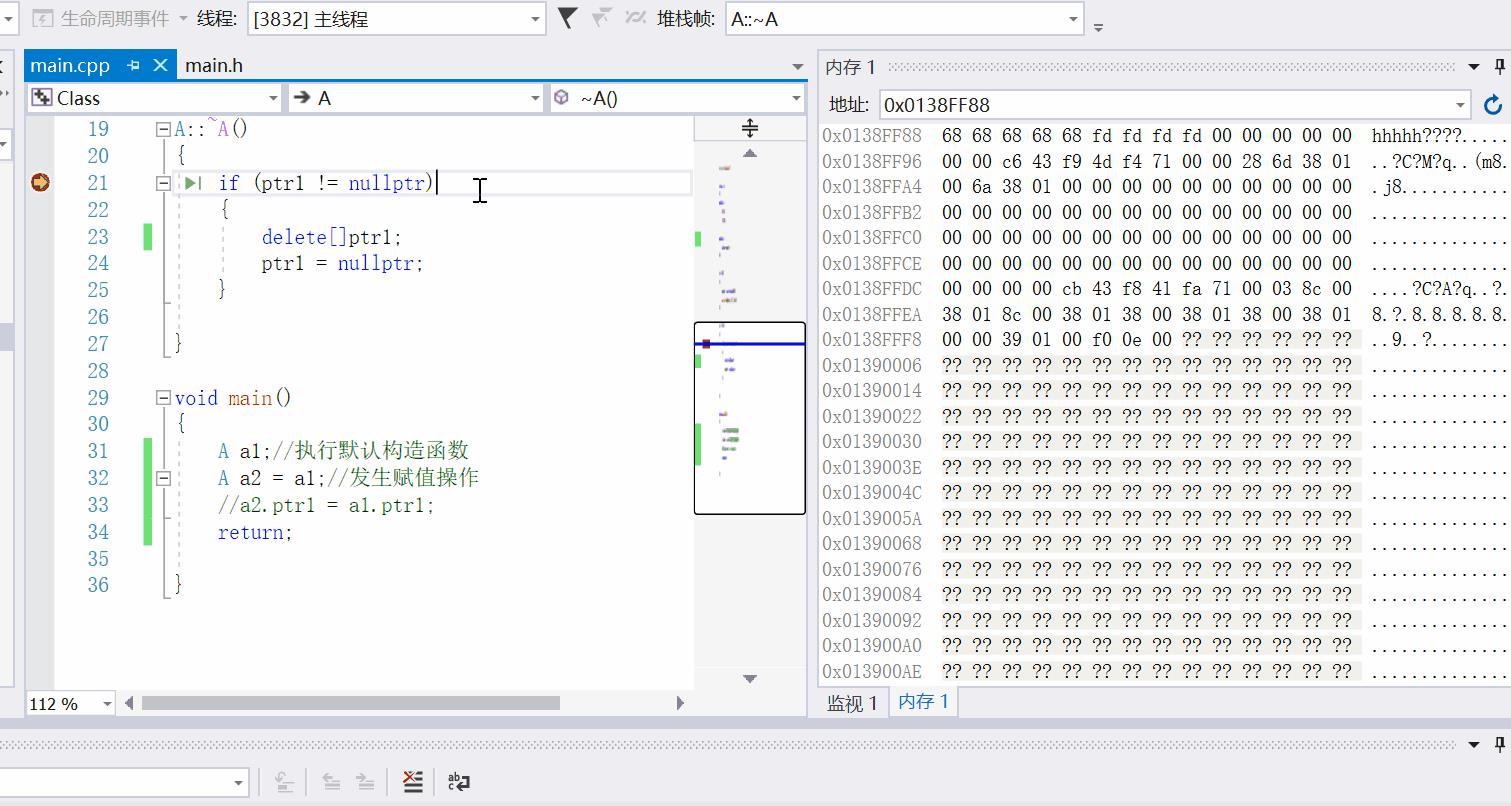Click line number 29 in the gutter
The height and width of the screenshot is (806, 1511).
98,398
